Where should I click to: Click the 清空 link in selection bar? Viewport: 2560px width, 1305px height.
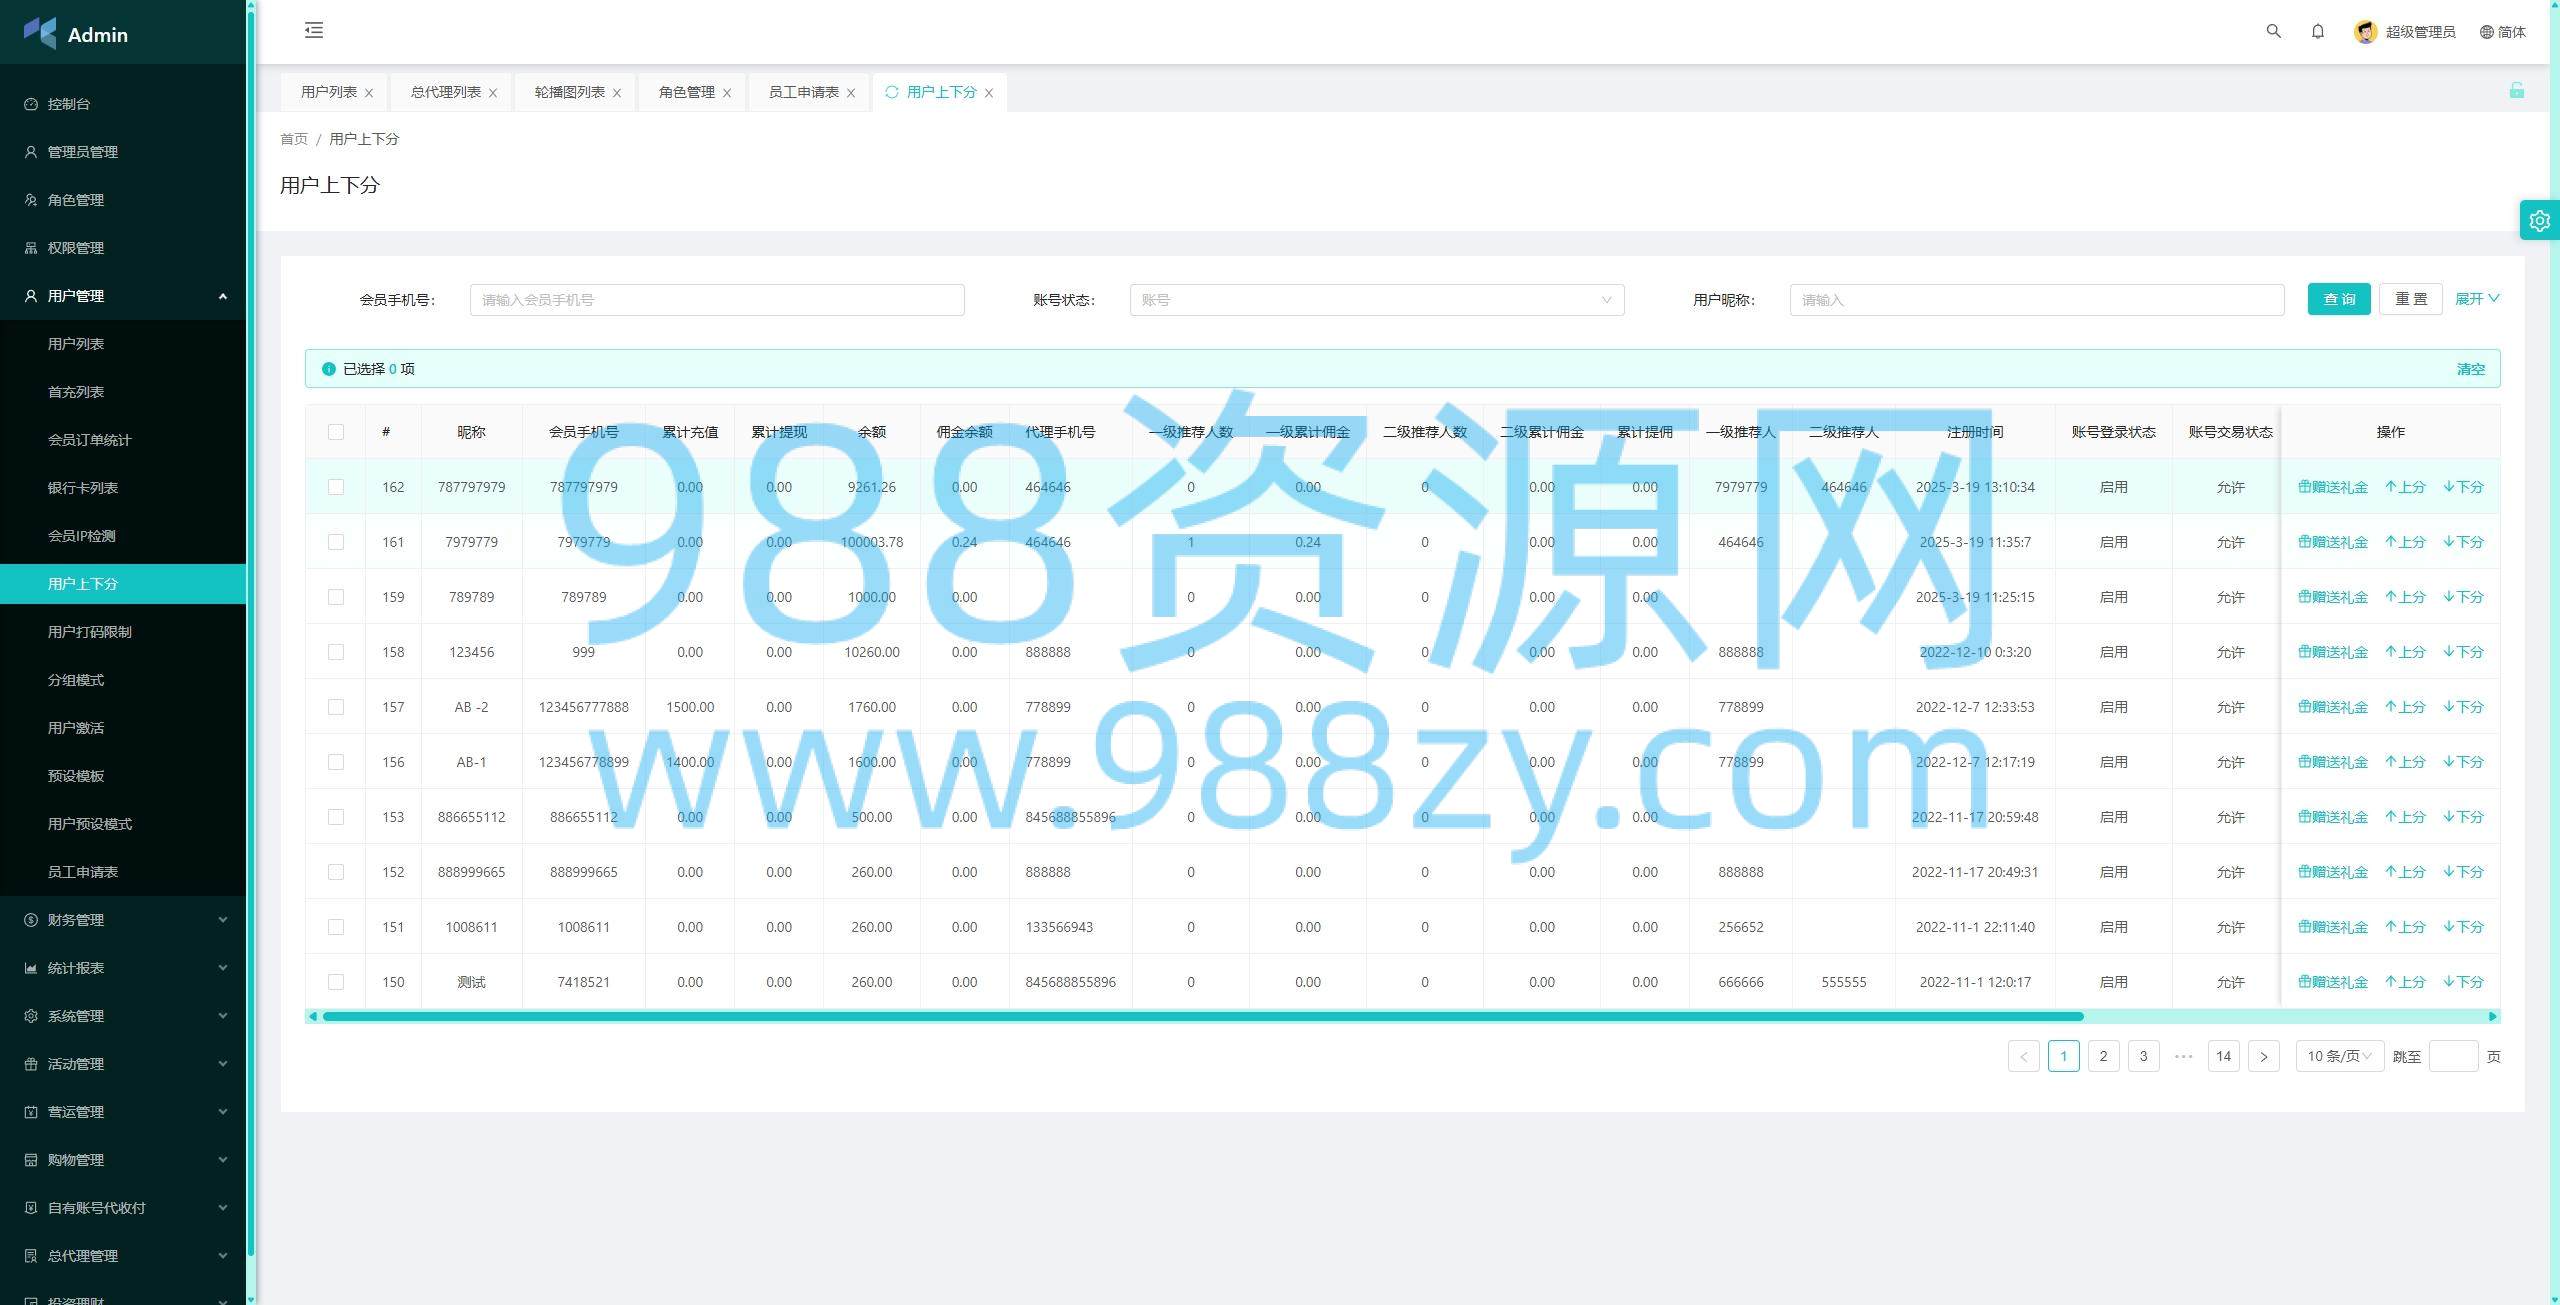[2470, 369]
